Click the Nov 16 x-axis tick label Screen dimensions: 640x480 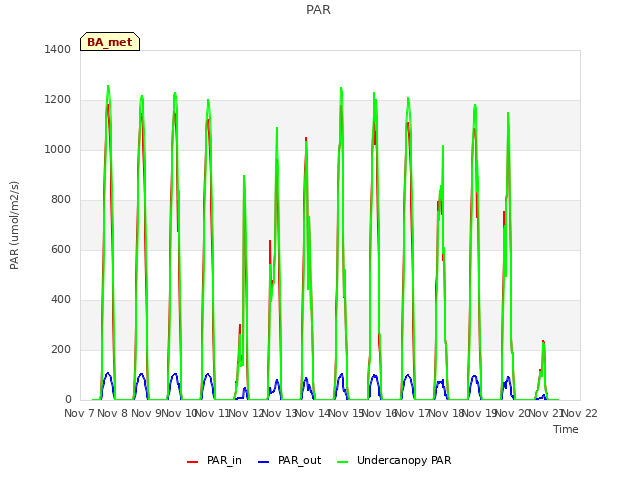(x=380, y=413)
